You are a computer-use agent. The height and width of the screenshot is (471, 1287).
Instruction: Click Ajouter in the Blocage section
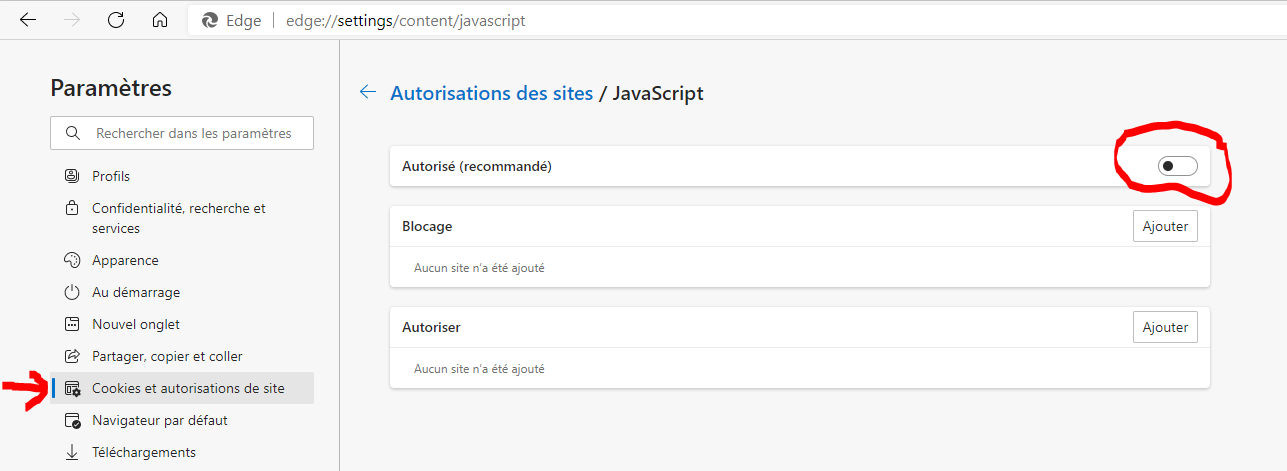coord(1165,226)
